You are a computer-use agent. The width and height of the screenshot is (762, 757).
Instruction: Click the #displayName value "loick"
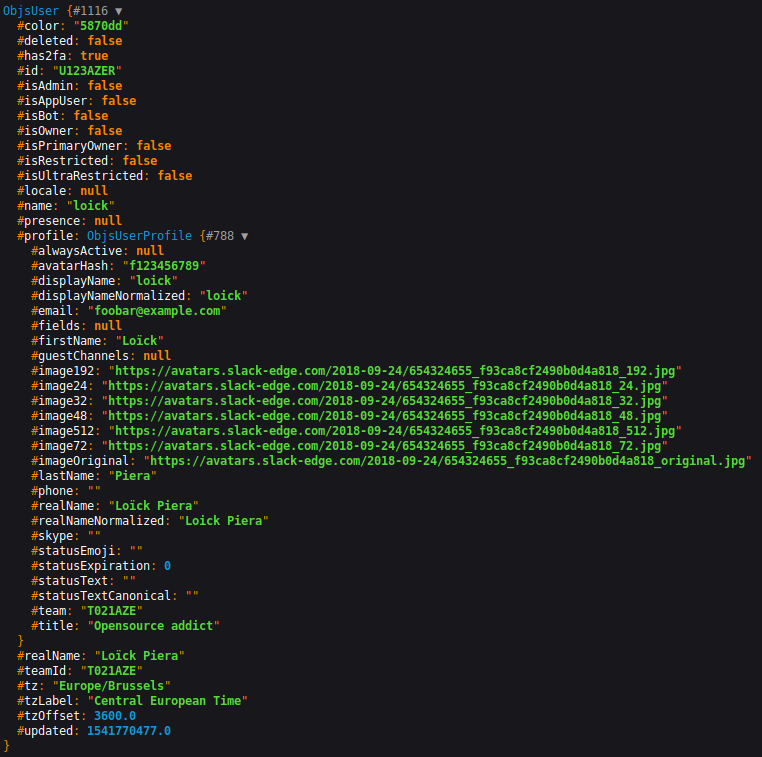pos(154,281)
